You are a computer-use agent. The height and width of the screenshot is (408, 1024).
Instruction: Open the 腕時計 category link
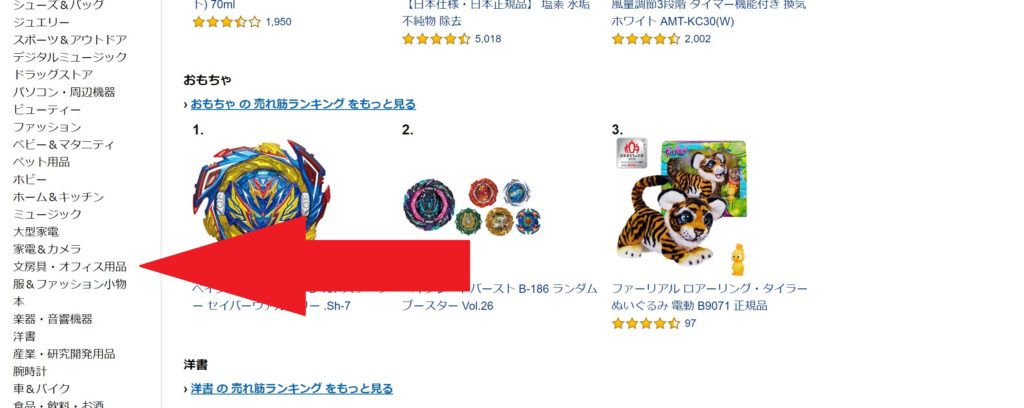click(x=30, y=371)
